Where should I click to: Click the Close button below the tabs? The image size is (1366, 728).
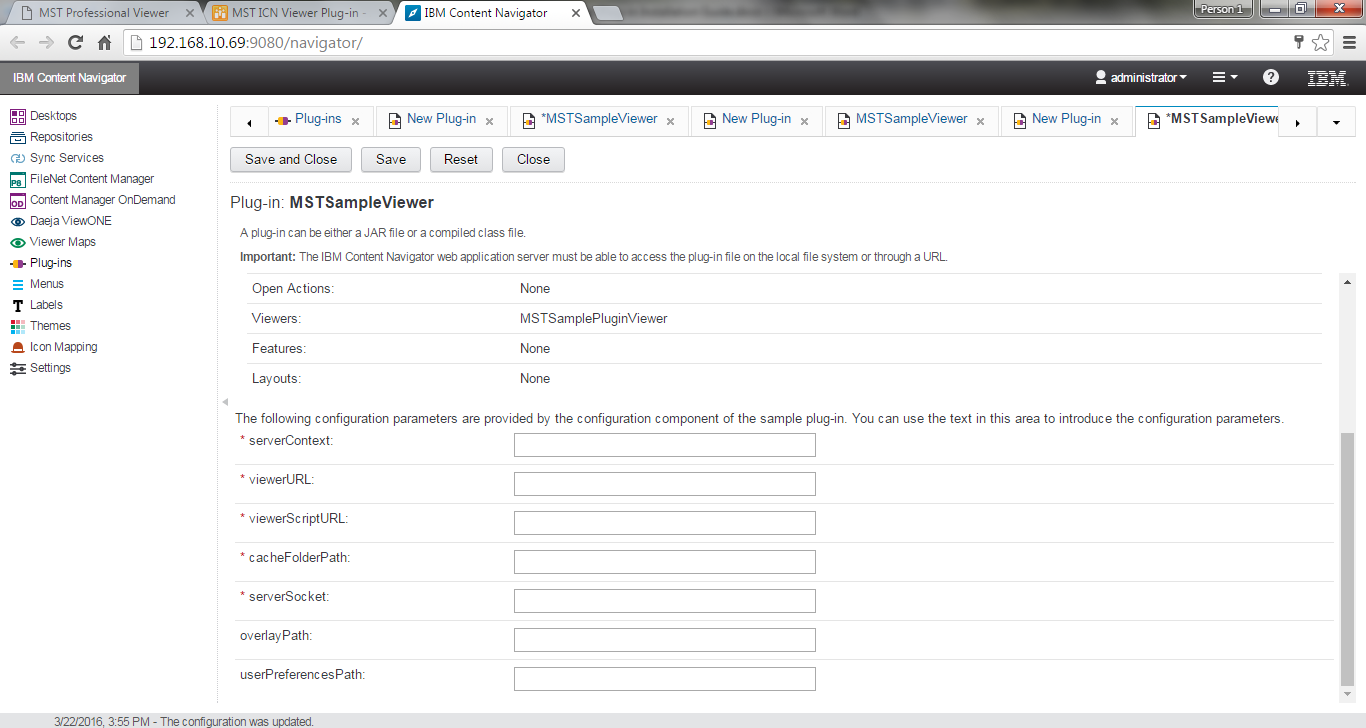[533, 159]
